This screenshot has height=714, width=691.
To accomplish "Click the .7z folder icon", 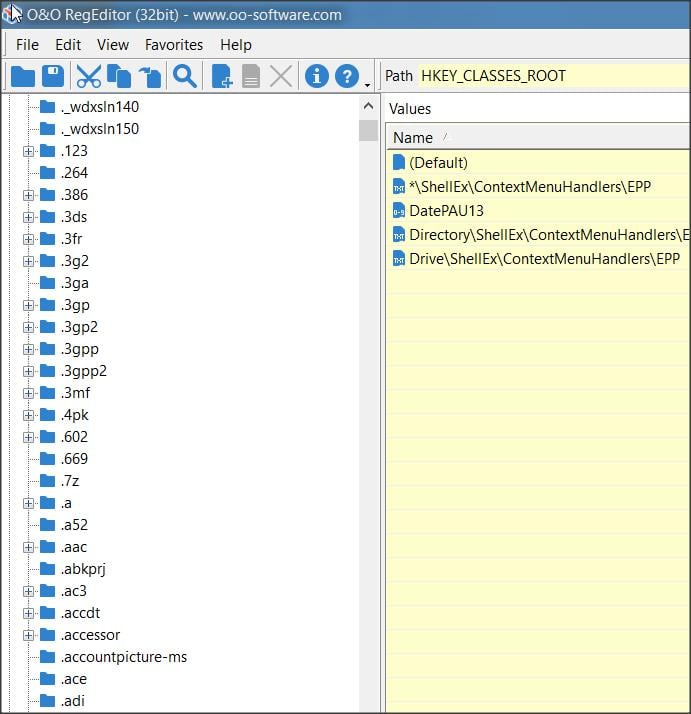I will point(47,480).
